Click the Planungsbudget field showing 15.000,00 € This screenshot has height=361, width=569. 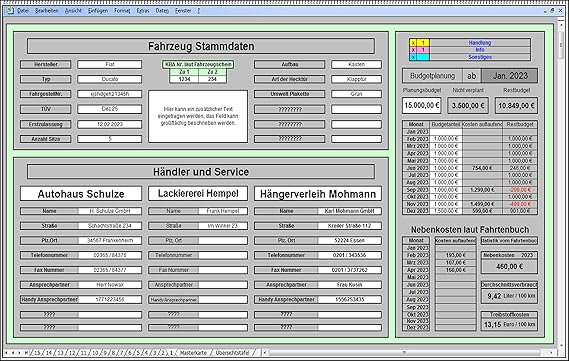[422, 106]
